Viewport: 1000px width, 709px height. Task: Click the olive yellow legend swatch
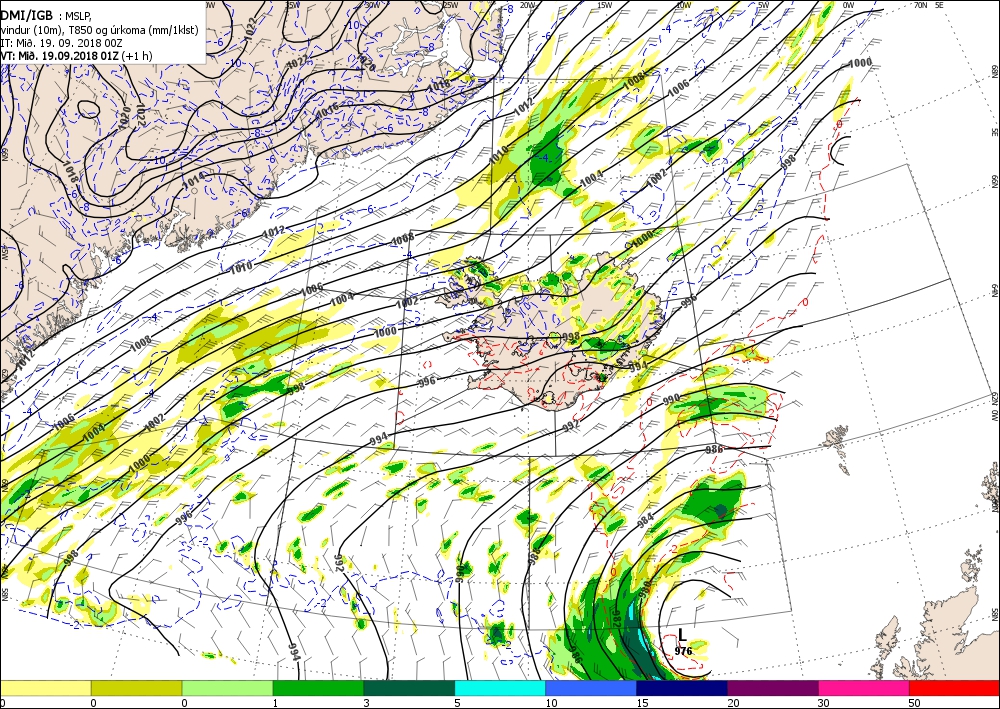click(136, 687)
